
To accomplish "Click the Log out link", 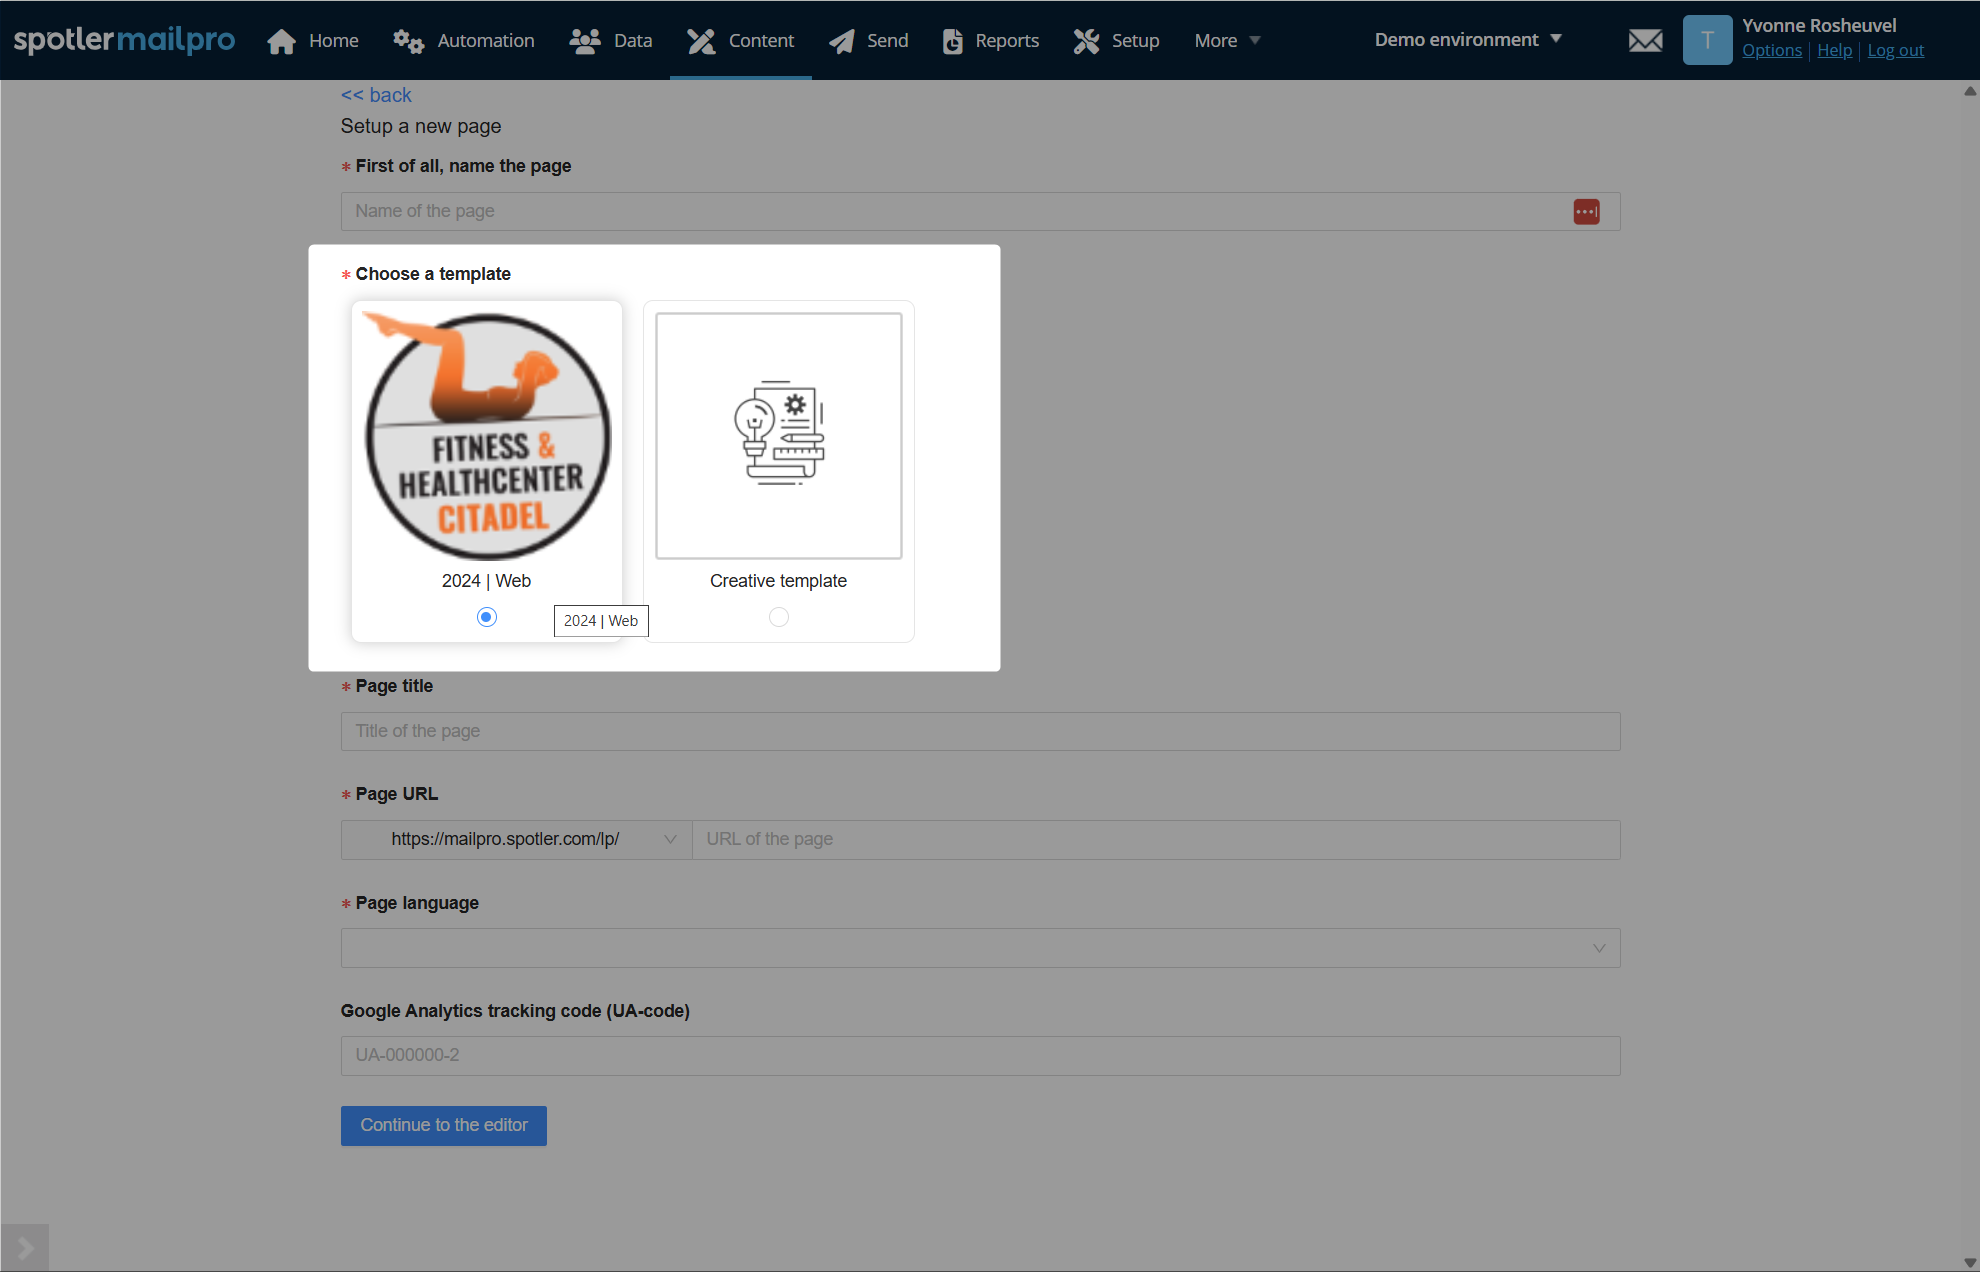I will tap(1895, 51).
